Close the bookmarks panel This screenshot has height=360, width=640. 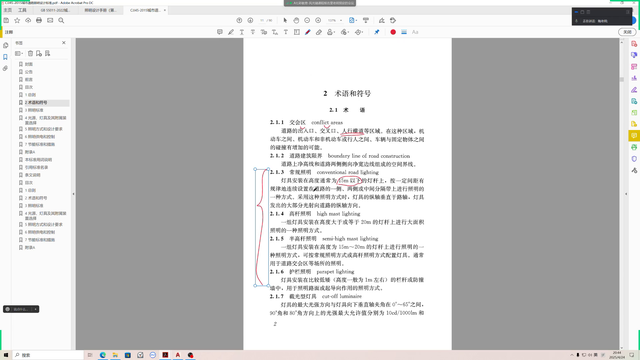(x=64, y=42)
